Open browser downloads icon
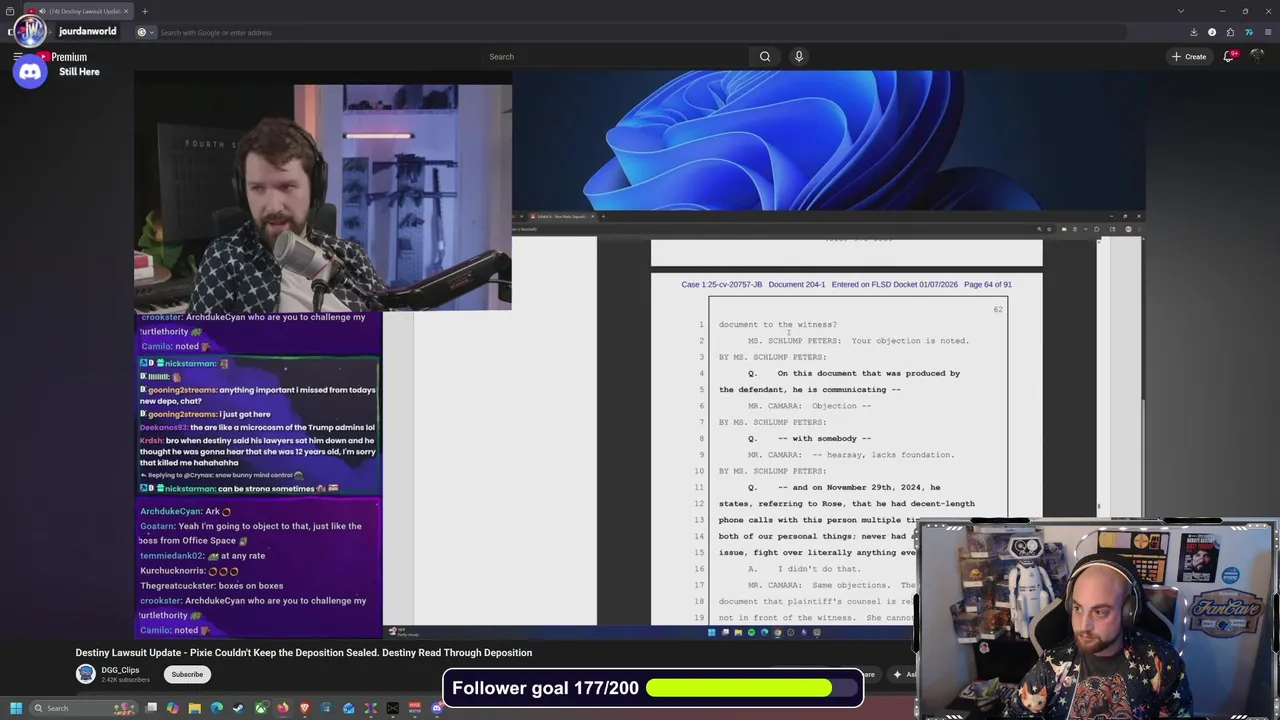Viewport: 1280px width, 720px height. coord(1194,32)
